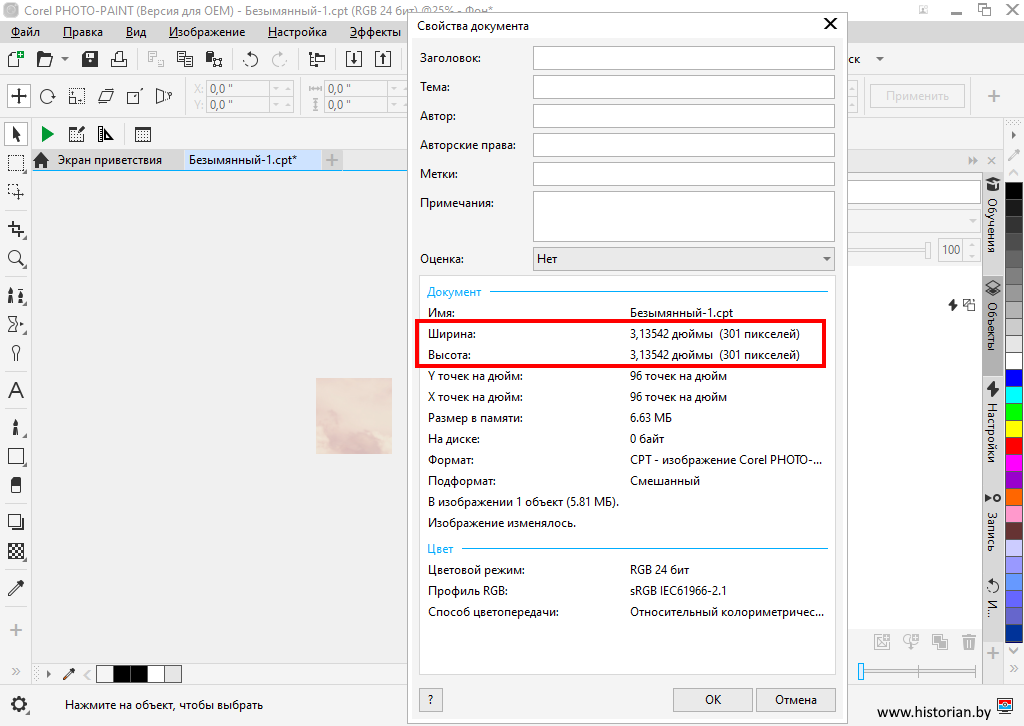Open the Файл menu
The width and height of the screenshot is (1024, 726).
tap(25, 32)
